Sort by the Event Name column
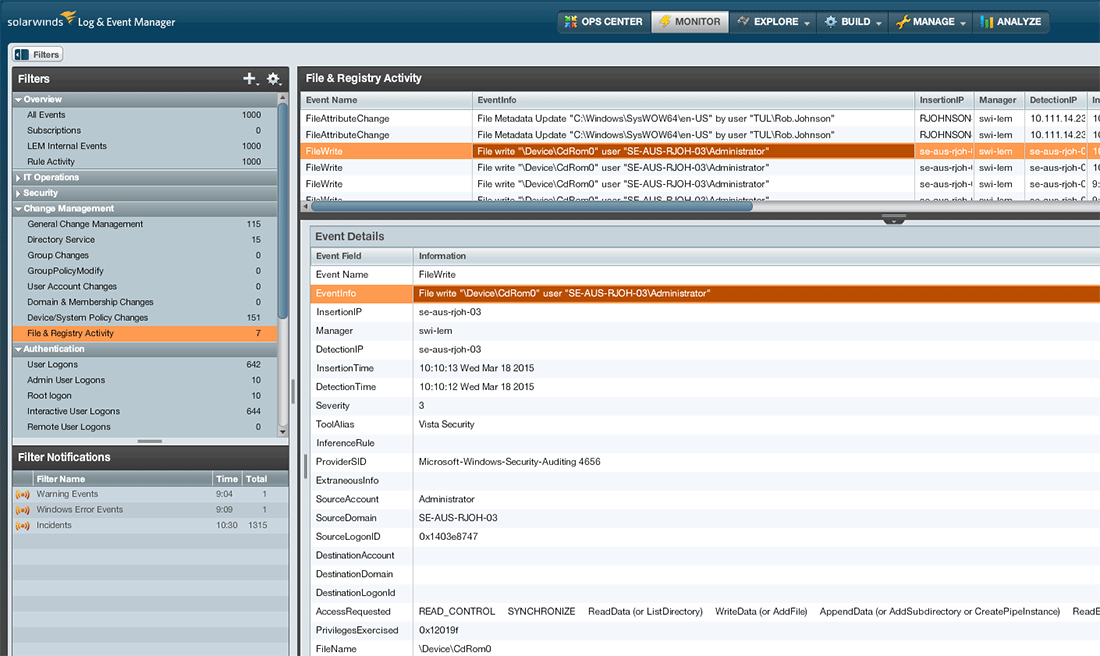Image resolution: width=1100 pixels, height=656 pixels. click(x=387, y=100)
